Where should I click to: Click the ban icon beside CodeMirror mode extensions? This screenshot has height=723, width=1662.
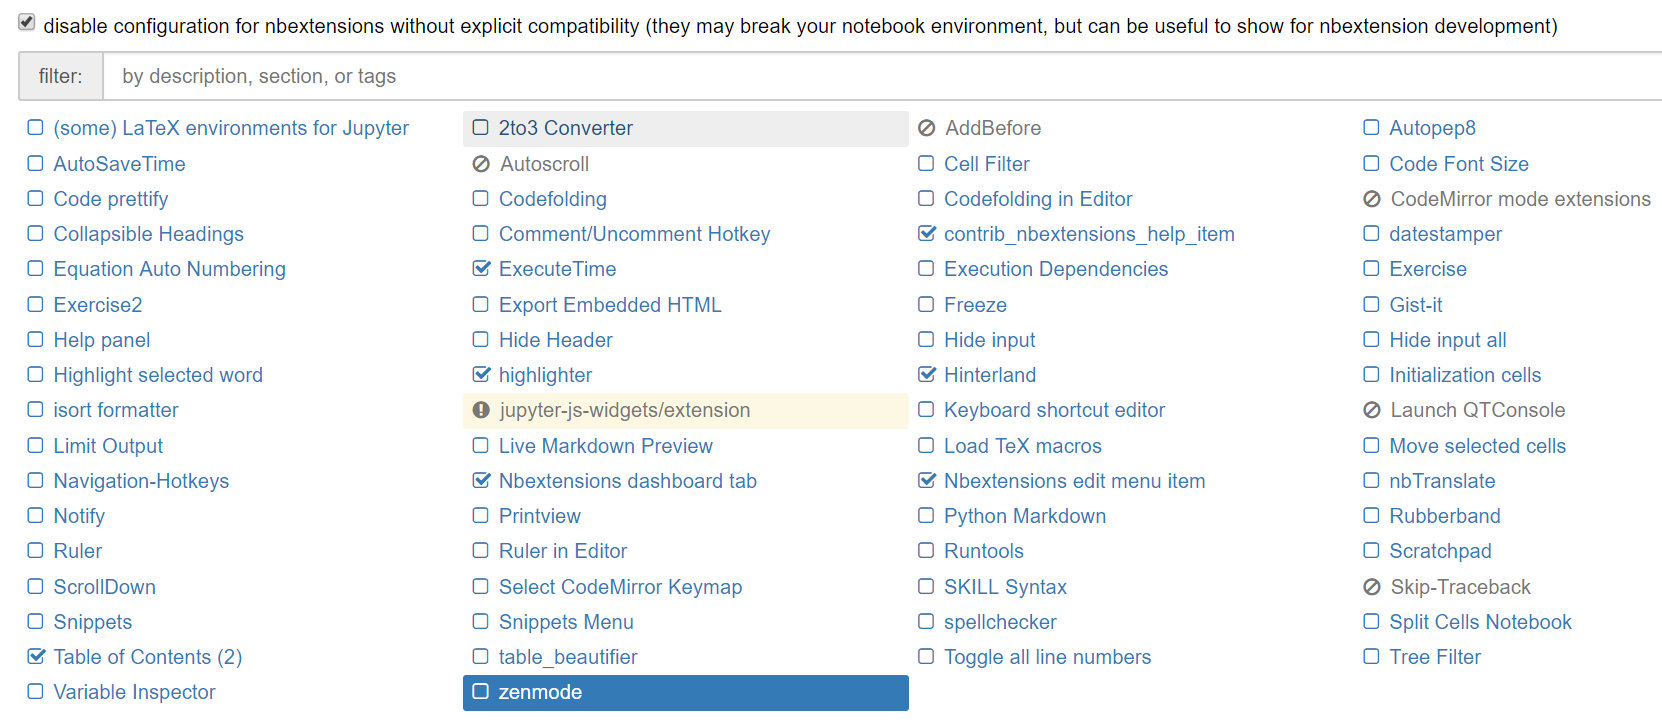(1372, 199)
